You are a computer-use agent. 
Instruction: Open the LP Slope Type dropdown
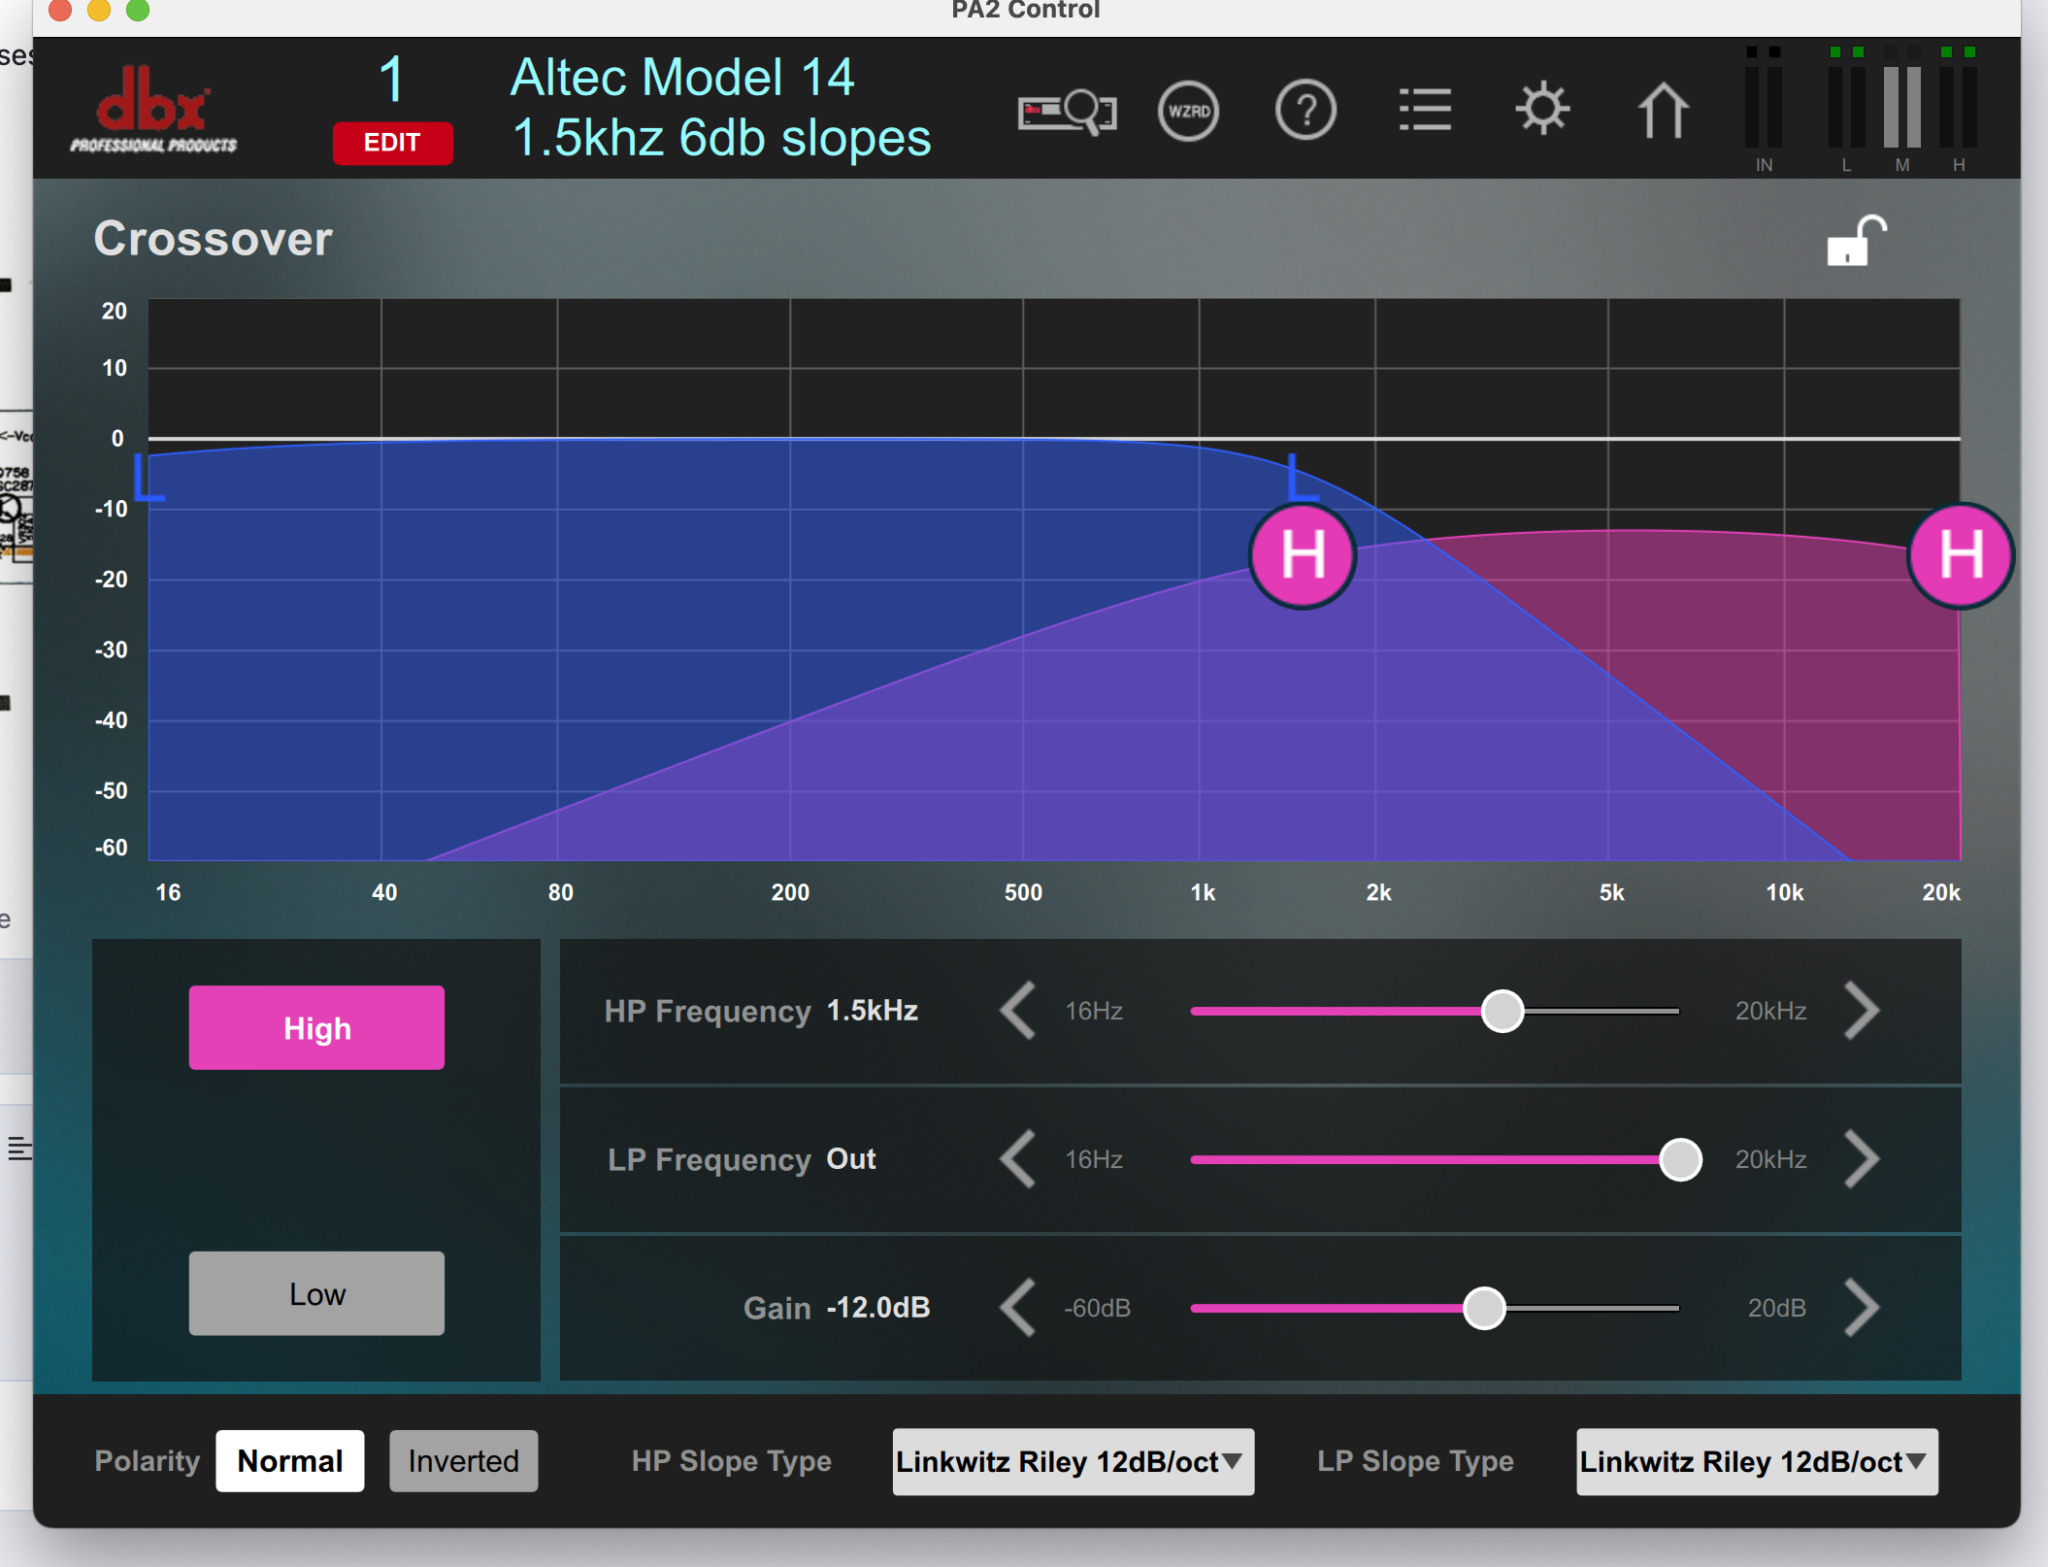click(x=1757, y=1462)
